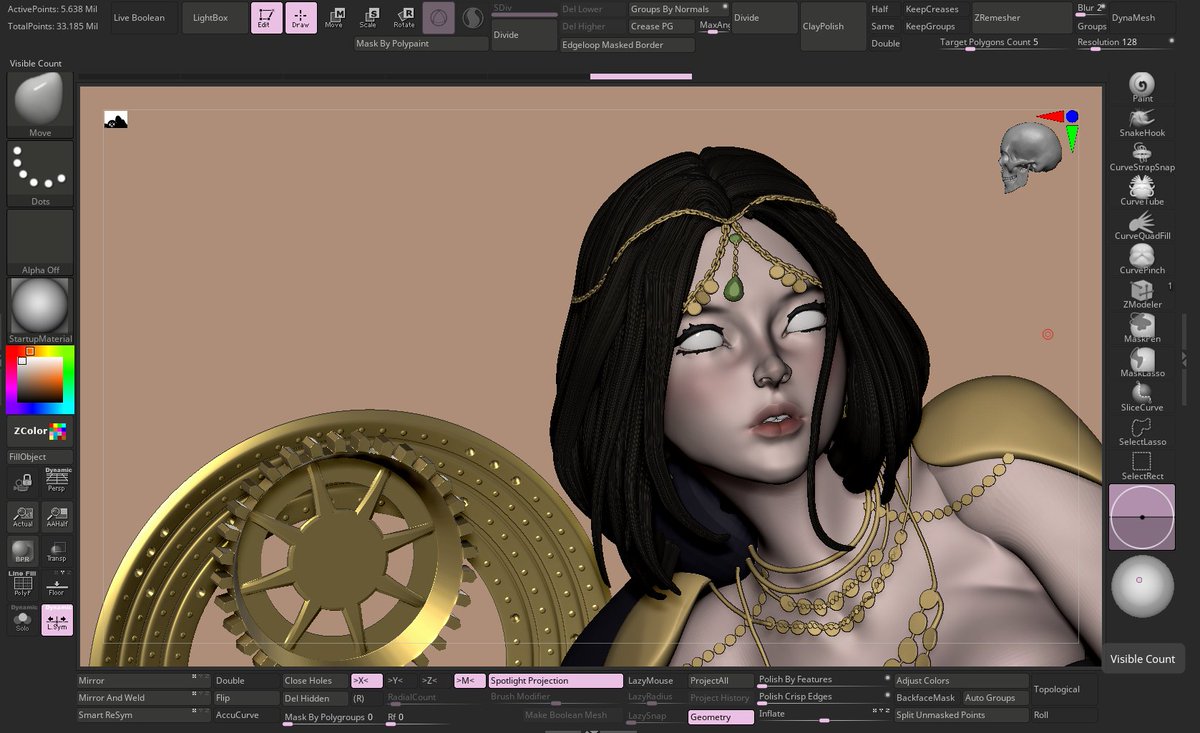Pick a color from the ZColor gradient swatch
This screenshot has width=1200, height=733.
pyautogui.click(x=38, y=378)
